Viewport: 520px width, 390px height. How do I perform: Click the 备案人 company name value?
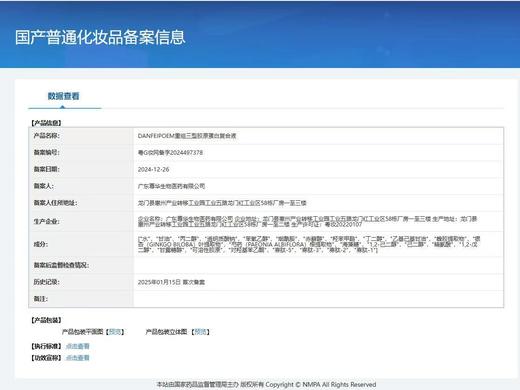171,186
